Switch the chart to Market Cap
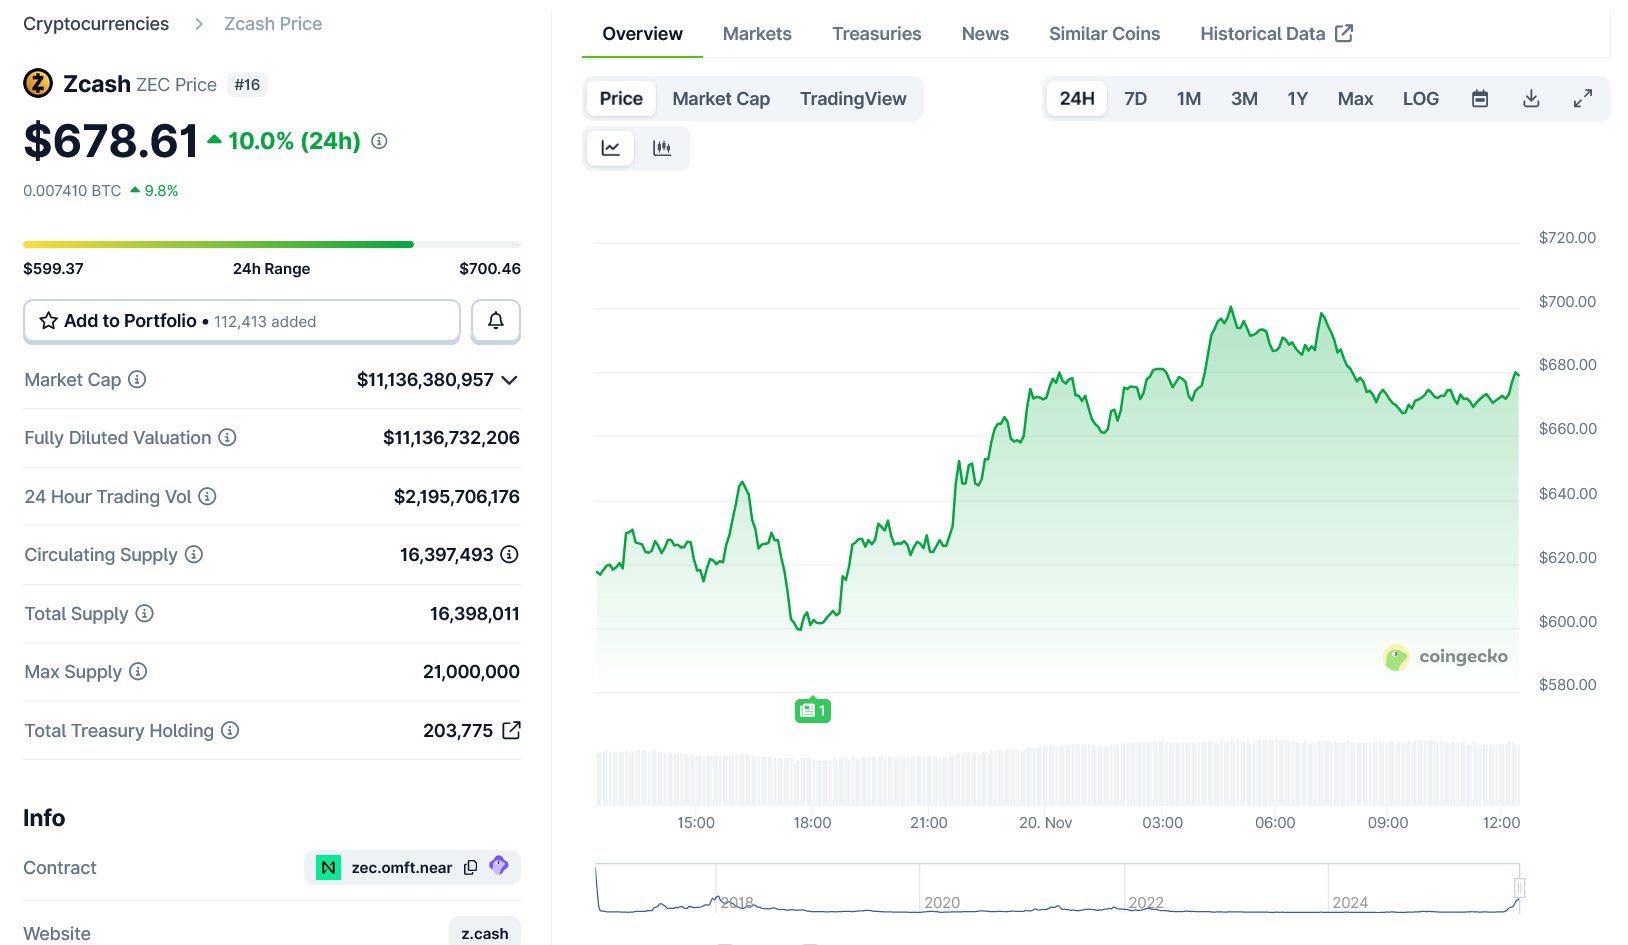 tap(721, 99)
